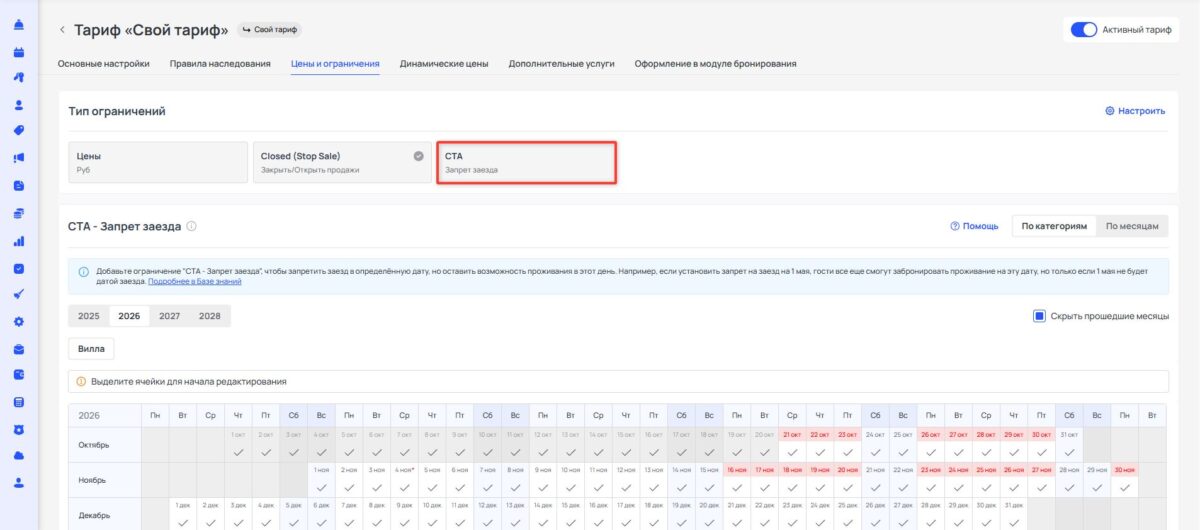The height and width of the screenshot is (530, 1200).
Task: Click the Свой тариф badge near title
Action: tap(271, 30)
